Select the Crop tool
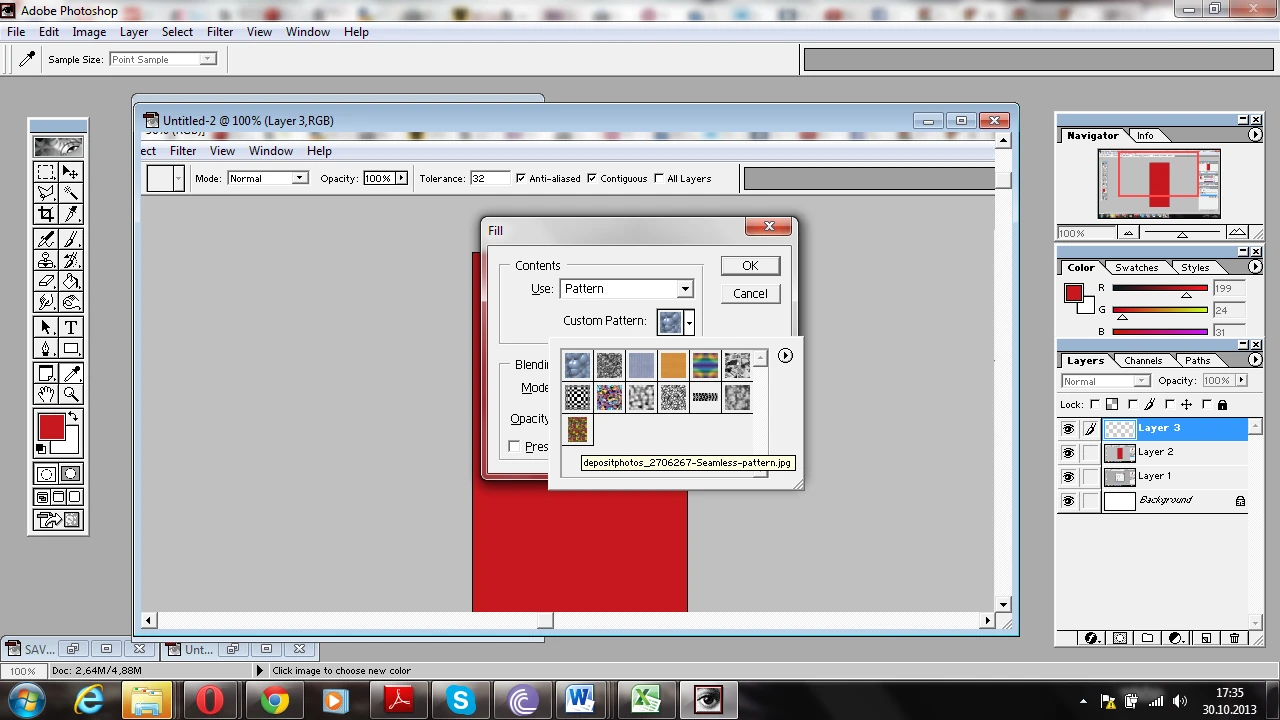Viewport: 1280px width, 720px height. point(46,214)
